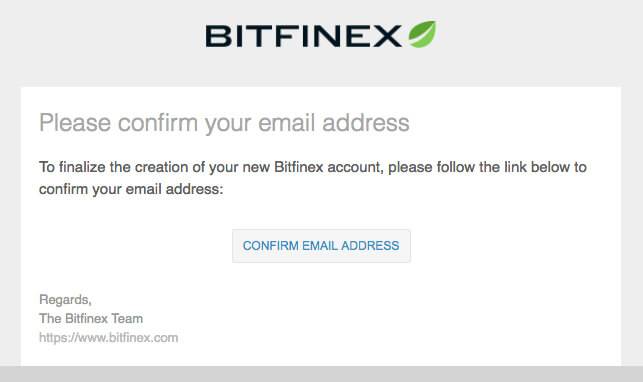Click the word 'Please' in the heading
The image size is (643, 382).
pos(75,123)
